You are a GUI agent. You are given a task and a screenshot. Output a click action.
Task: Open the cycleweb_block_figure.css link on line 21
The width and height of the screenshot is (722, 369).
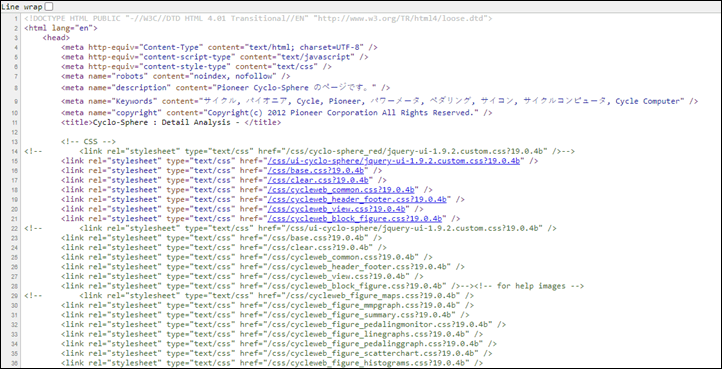(x=355, y=219)
